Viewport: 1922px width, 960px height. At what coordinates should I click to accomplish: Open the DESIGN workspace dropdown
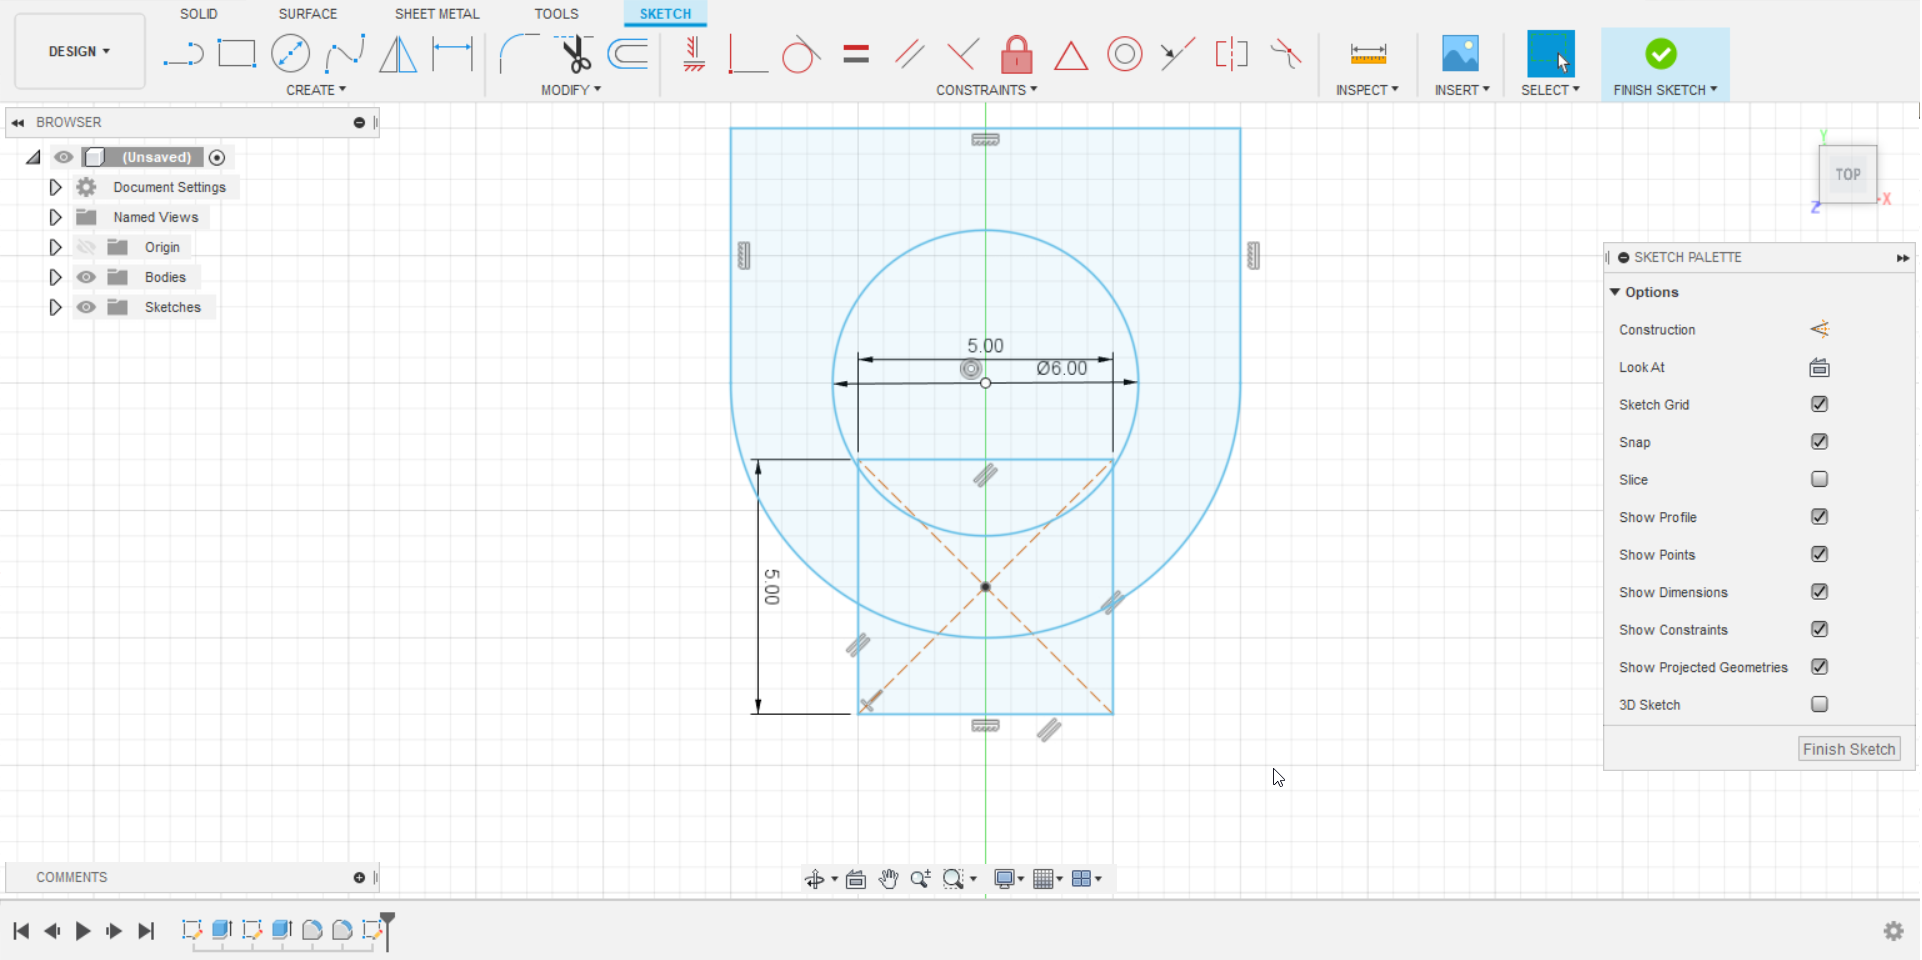click(79, 52)
